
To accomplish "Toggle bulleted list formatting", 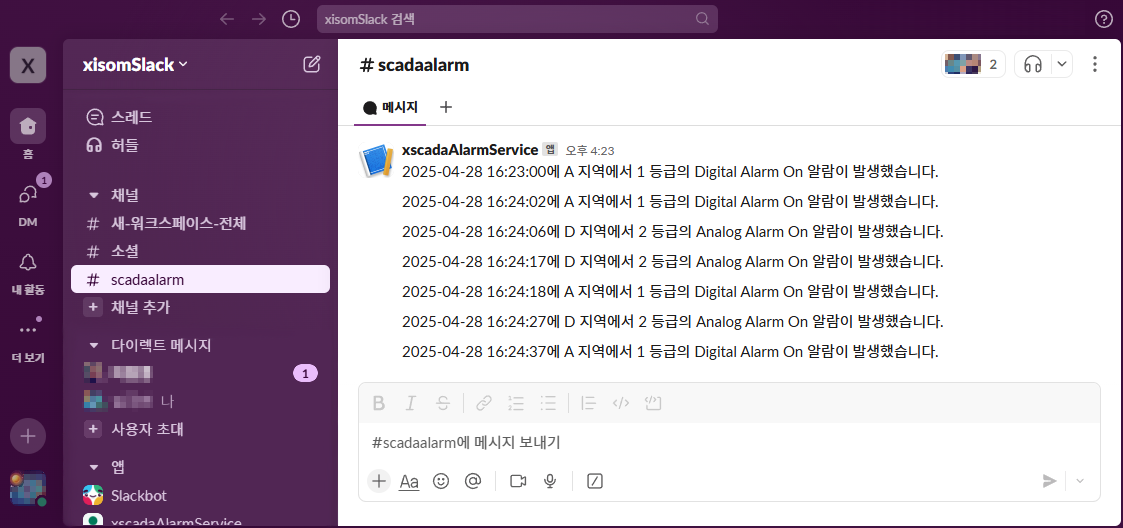I will 548,403.
